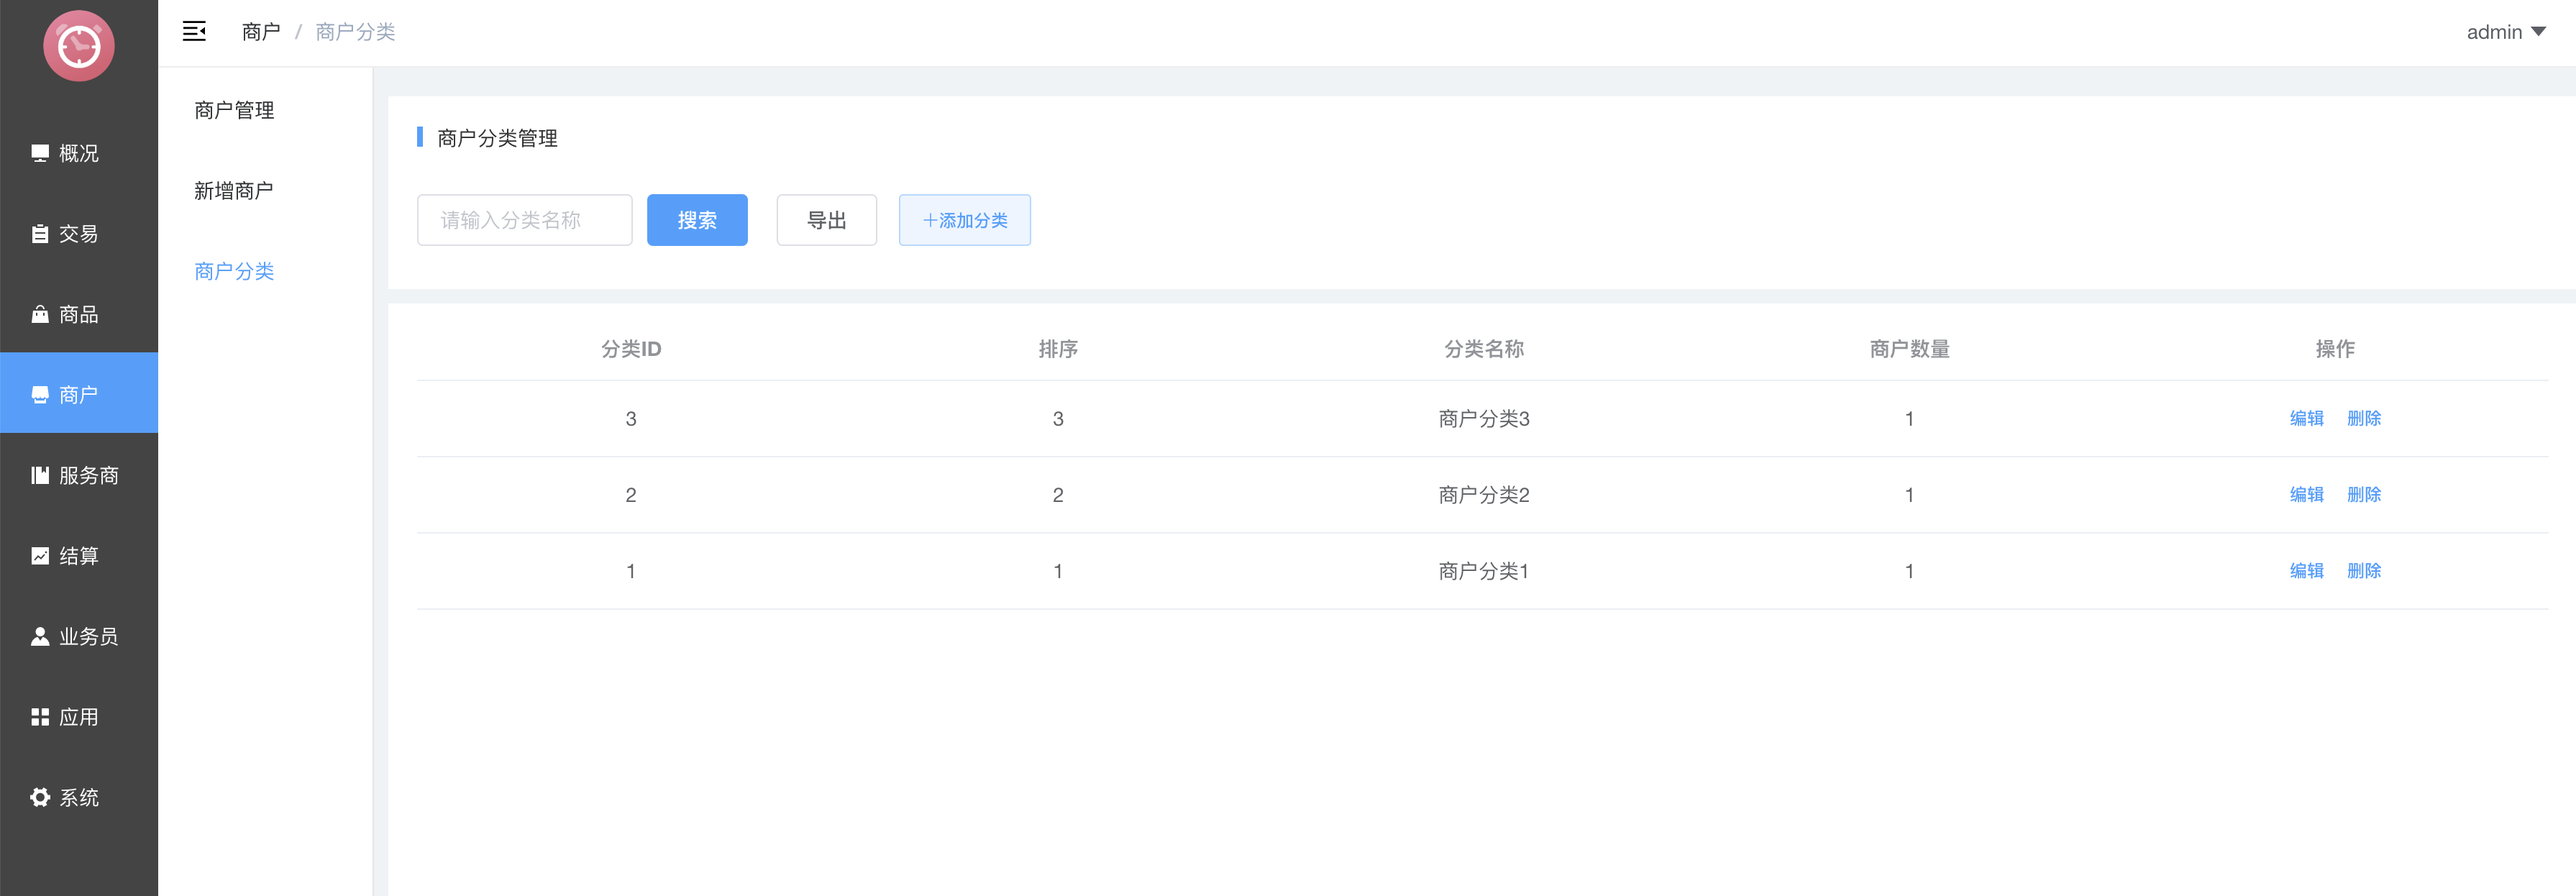The width and height of the screenshot is (2576, 896).
Task: Open 系统 gear icon in sidebar
Action: [40, 797]
